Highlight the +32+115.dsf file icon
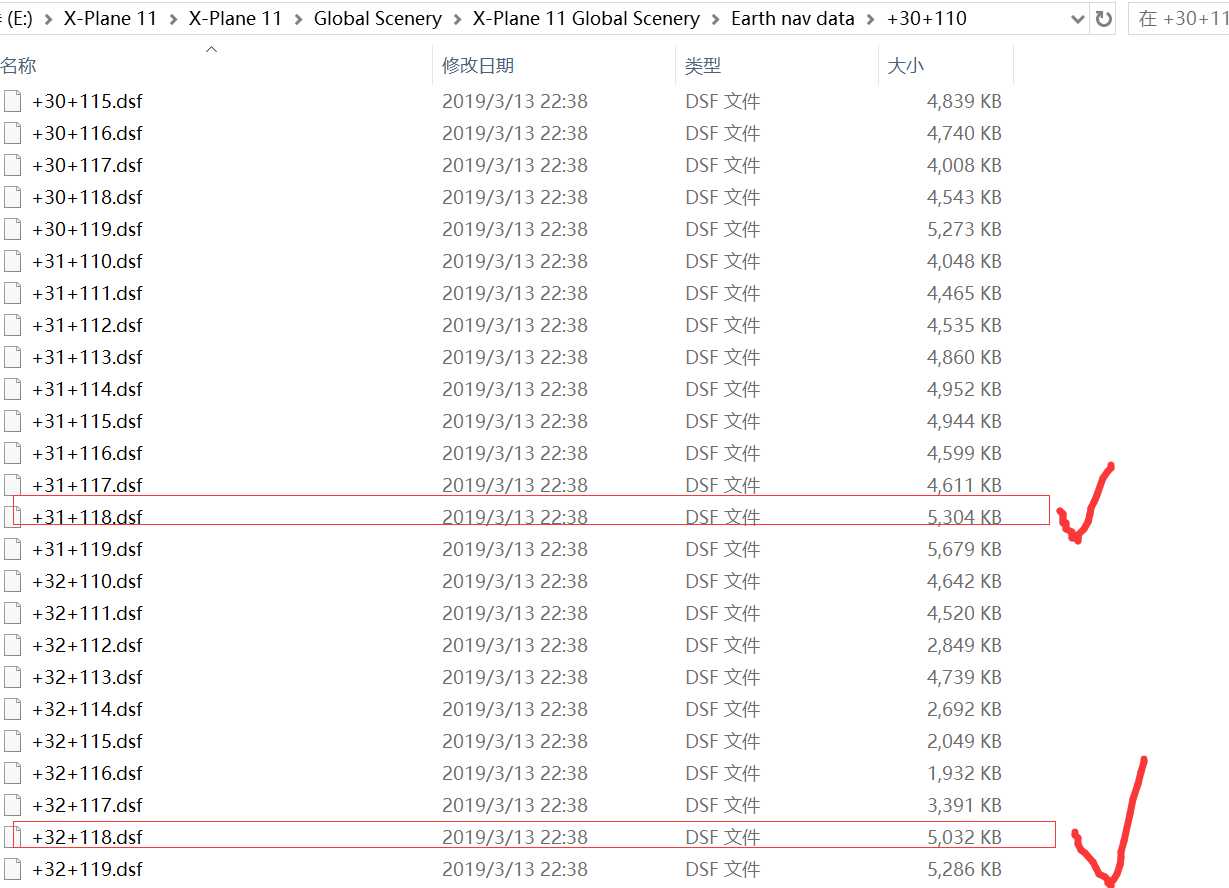Screen dimensions: 1229x888 tap(12, 741)
